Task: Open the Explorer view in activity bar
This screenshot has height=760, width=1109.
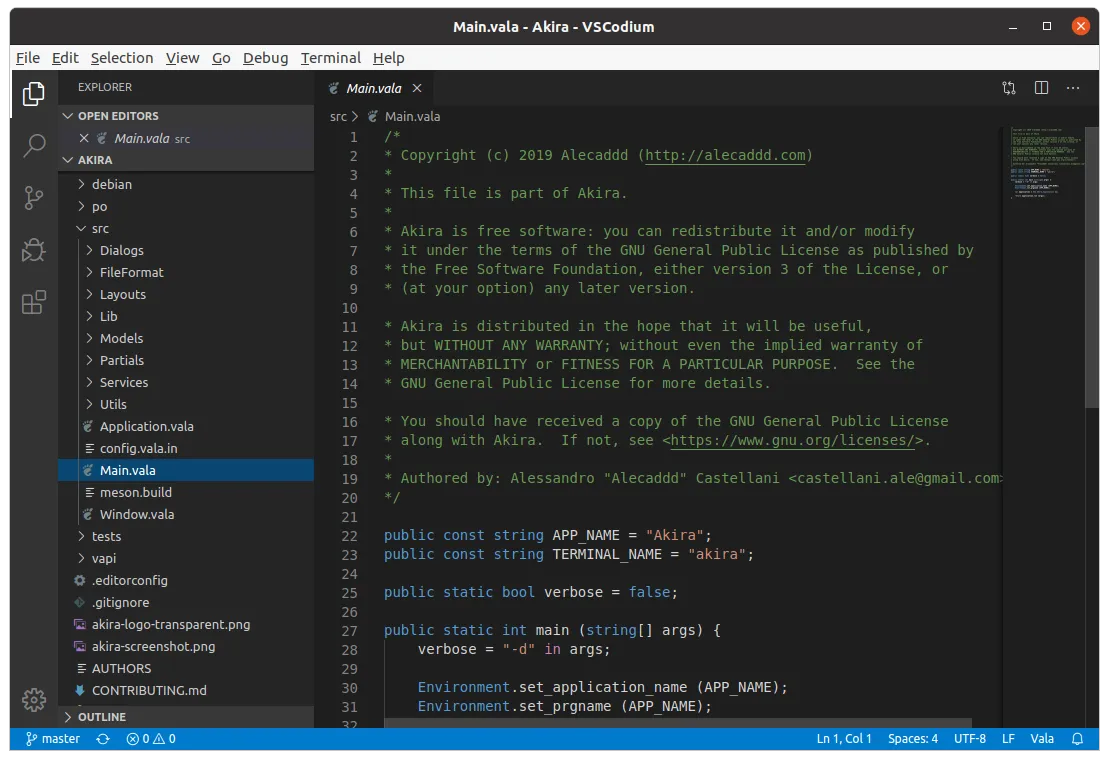Action: (x=33, y=94)
